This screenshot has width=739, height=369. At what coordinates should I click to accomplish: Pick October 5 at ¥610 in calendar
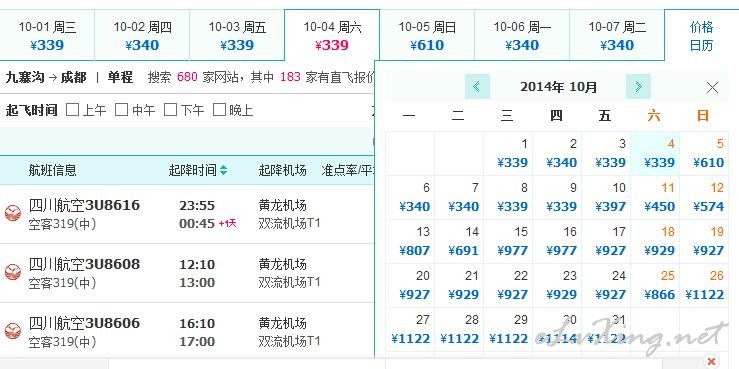click(704, 154)
